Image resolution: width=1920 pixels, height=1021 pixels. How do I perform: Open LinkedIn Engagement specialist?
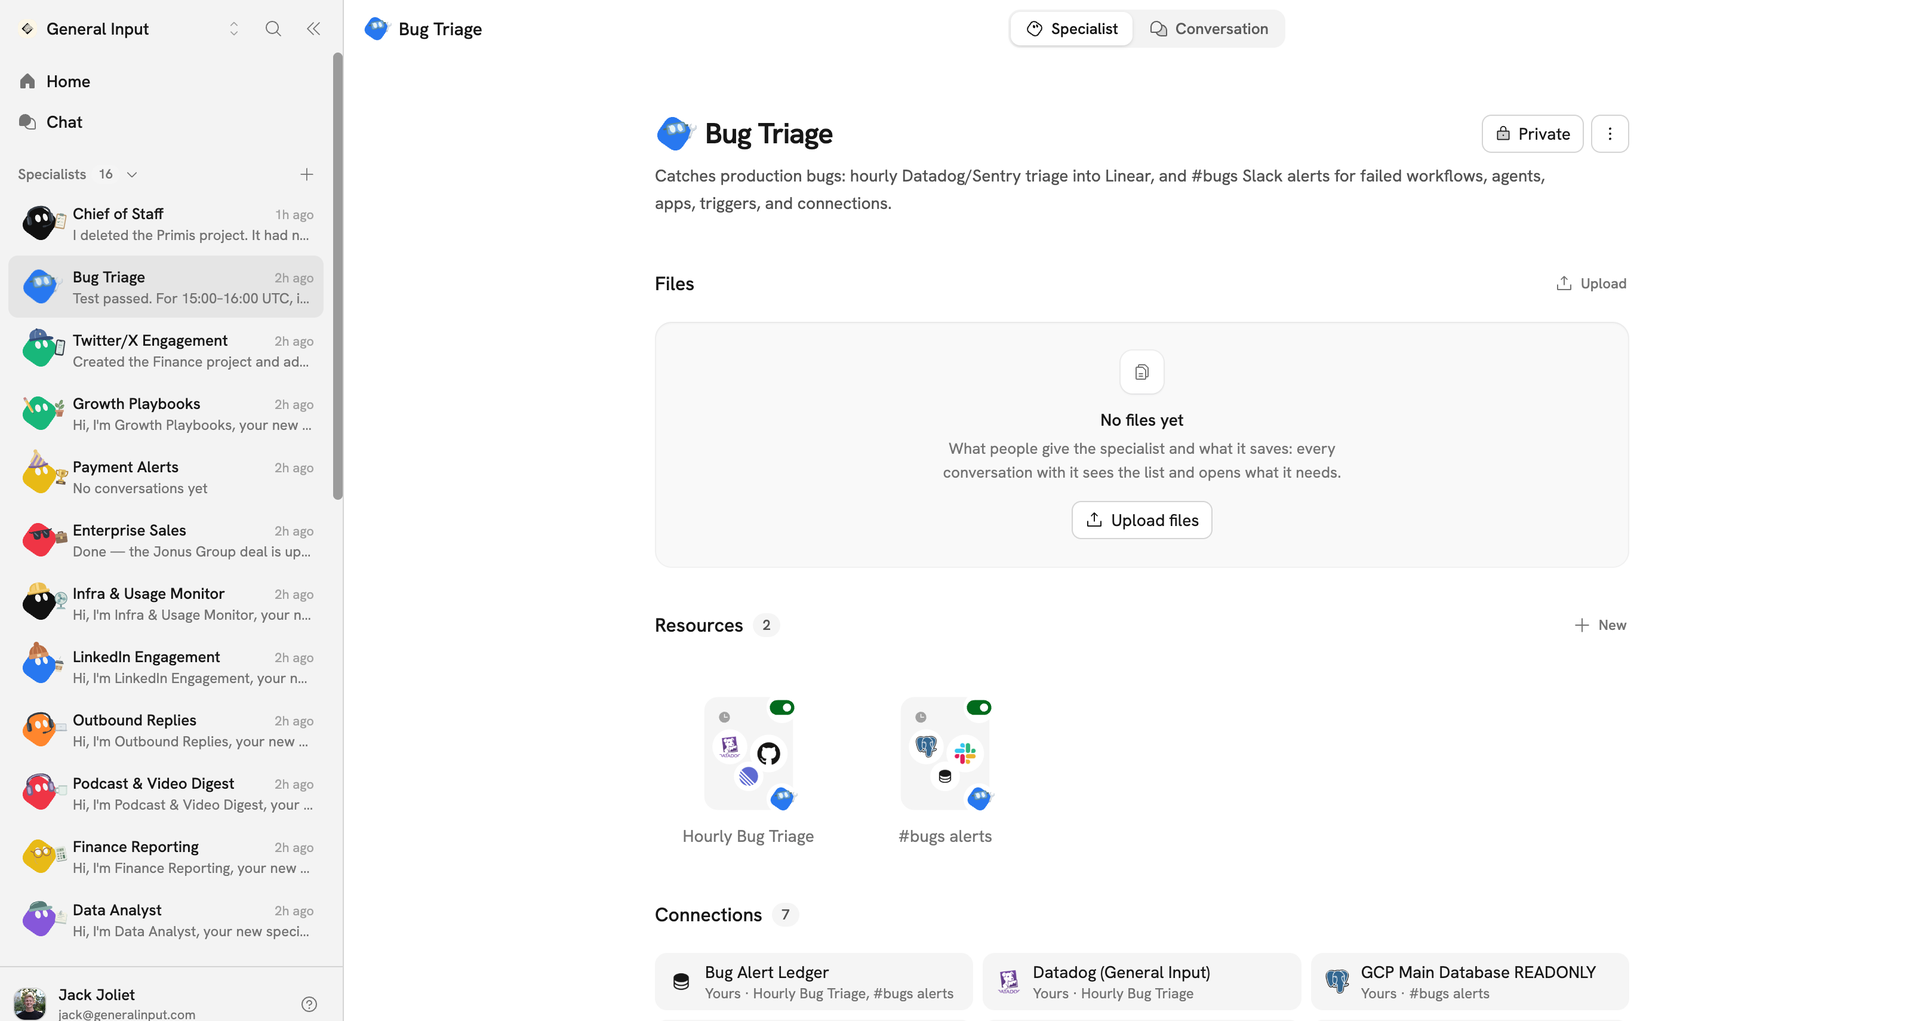[x=166, y=667]
